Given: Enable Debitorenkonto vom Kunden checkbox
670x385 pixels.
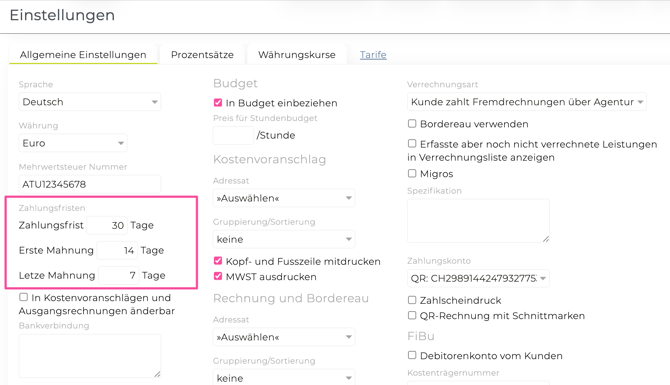Looking at the screenshot, I should [412, 355].
